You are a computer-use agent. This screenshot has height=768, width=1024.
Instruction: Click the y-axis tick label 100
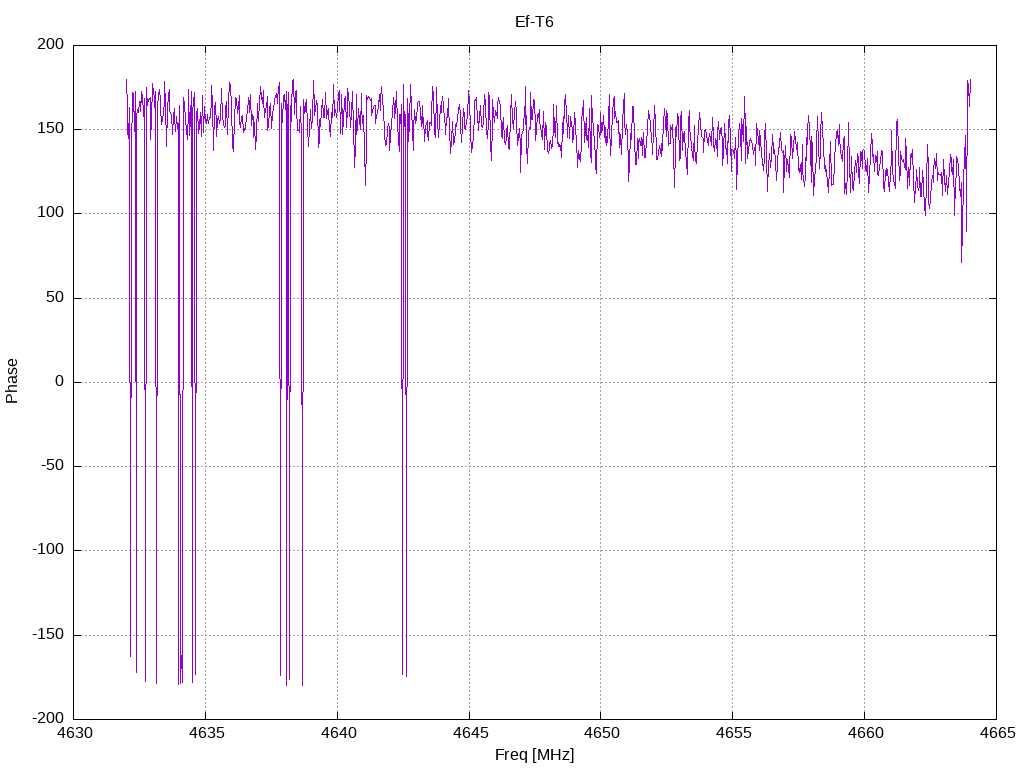[51, 213]
